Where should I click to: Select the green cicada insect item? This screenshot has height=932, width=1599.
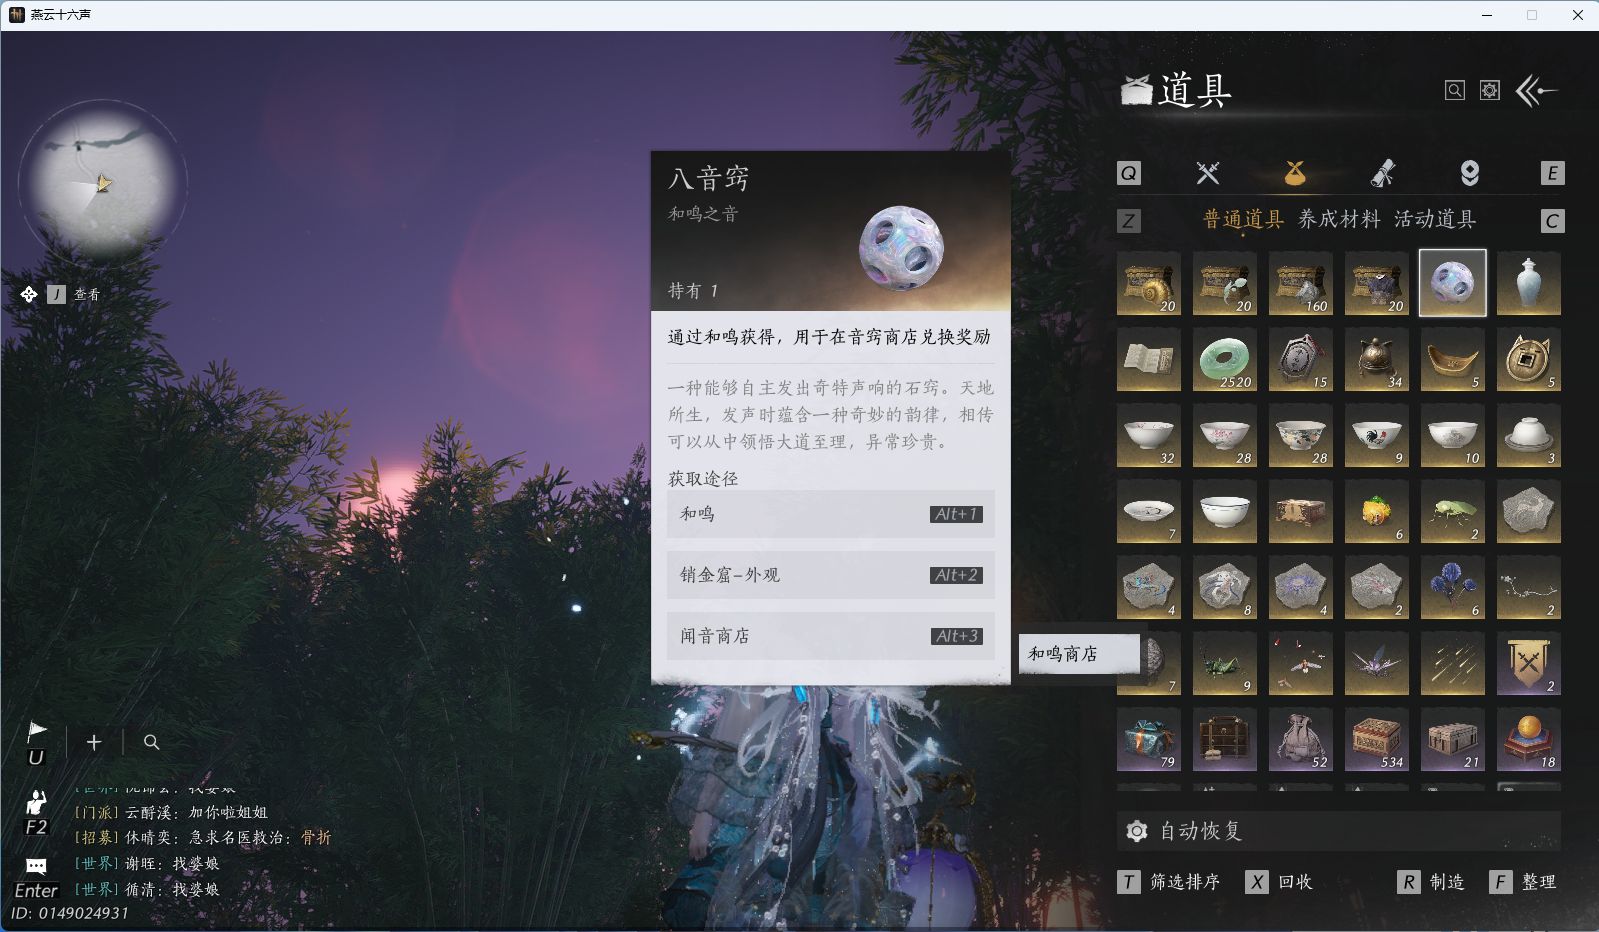click(1452, 511)
